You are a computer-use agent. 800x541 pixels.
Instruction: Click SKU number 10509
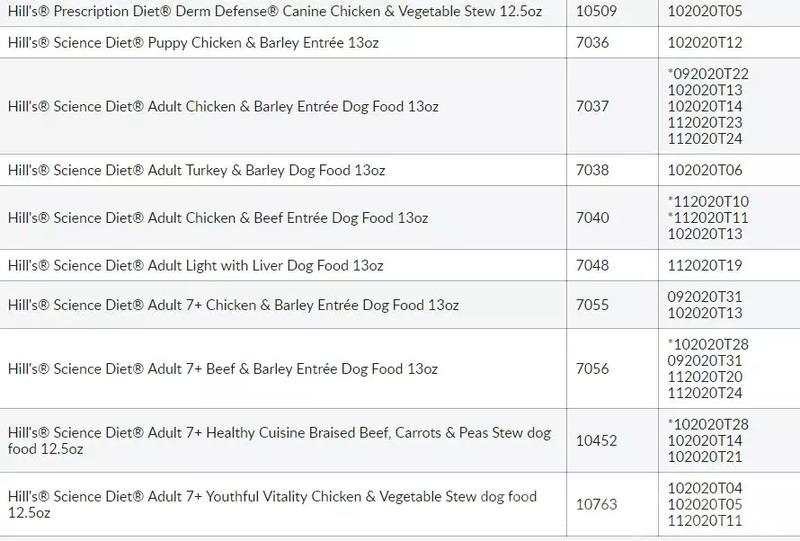click(x=597, y=12)
